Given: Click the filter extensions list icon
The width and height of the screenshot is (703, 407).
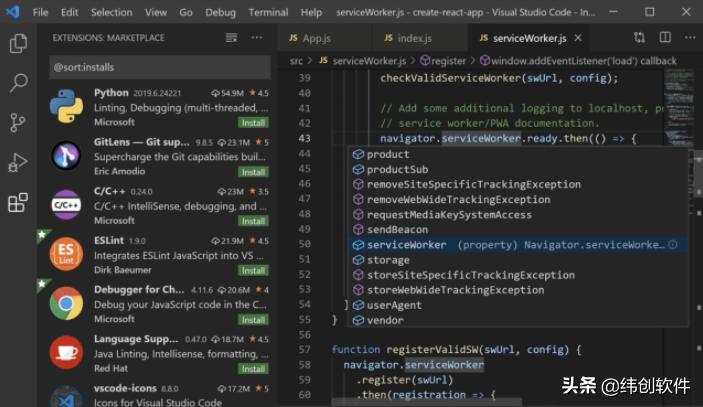Looking at the screenshot, I should (x=232, y=38).
